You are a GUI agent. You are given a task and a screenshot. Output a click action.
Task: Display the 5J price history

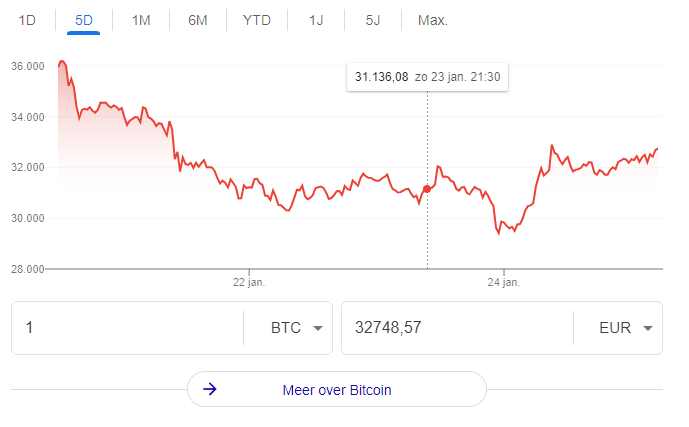coord(373,20)
